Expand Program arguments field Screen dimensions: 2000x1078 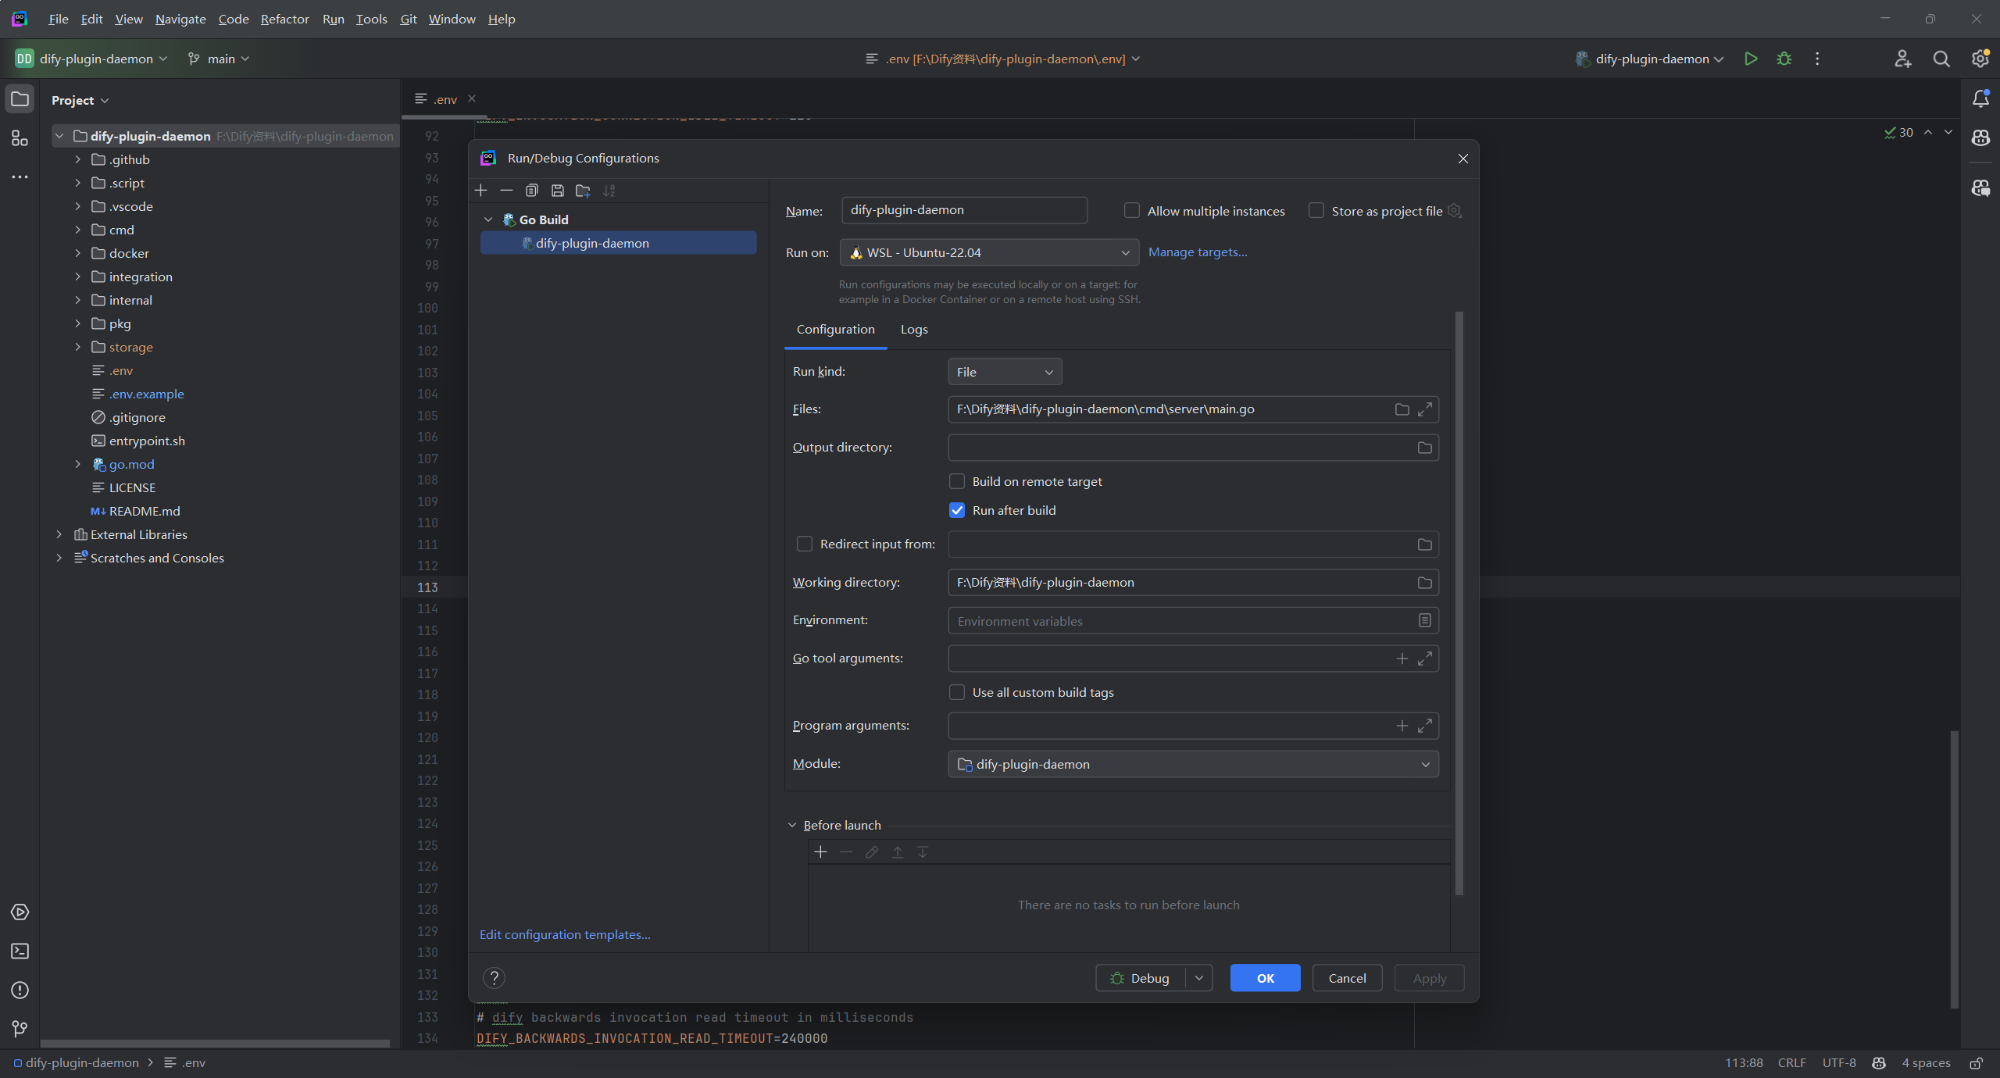(1425, 725)
